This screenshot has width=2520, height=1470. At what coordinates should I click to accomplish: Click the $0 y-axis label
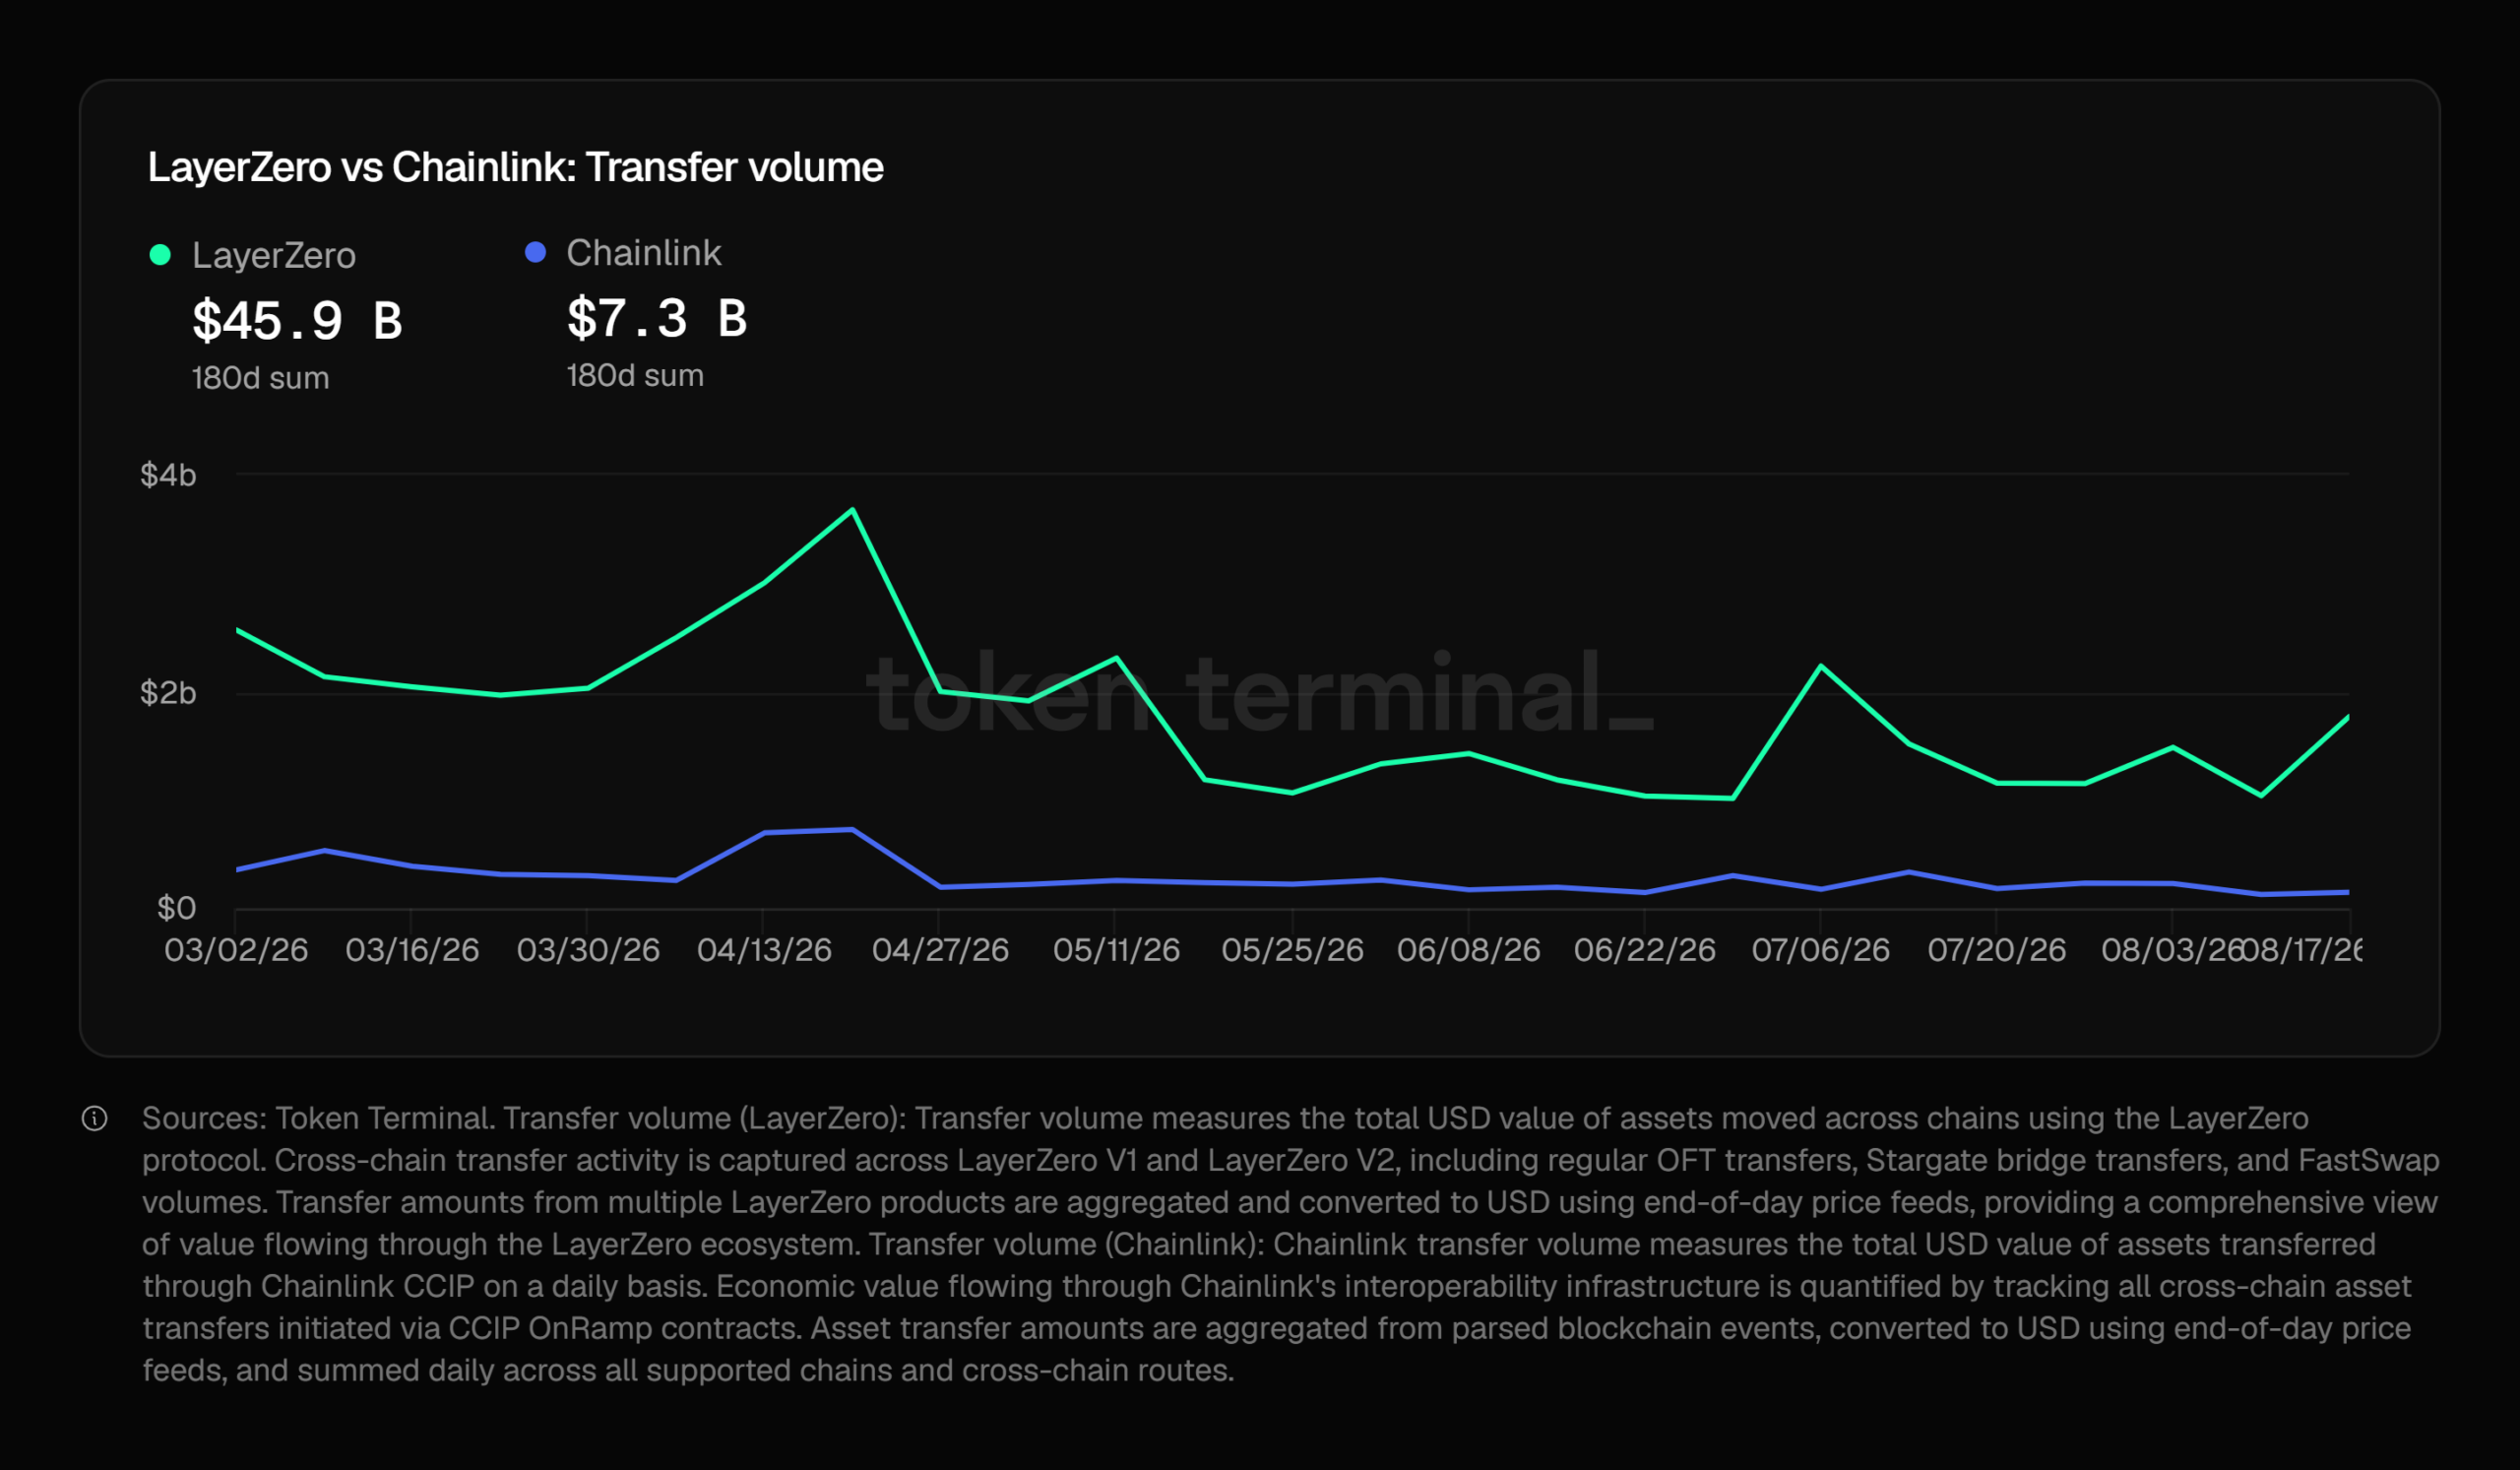point(176,908)
